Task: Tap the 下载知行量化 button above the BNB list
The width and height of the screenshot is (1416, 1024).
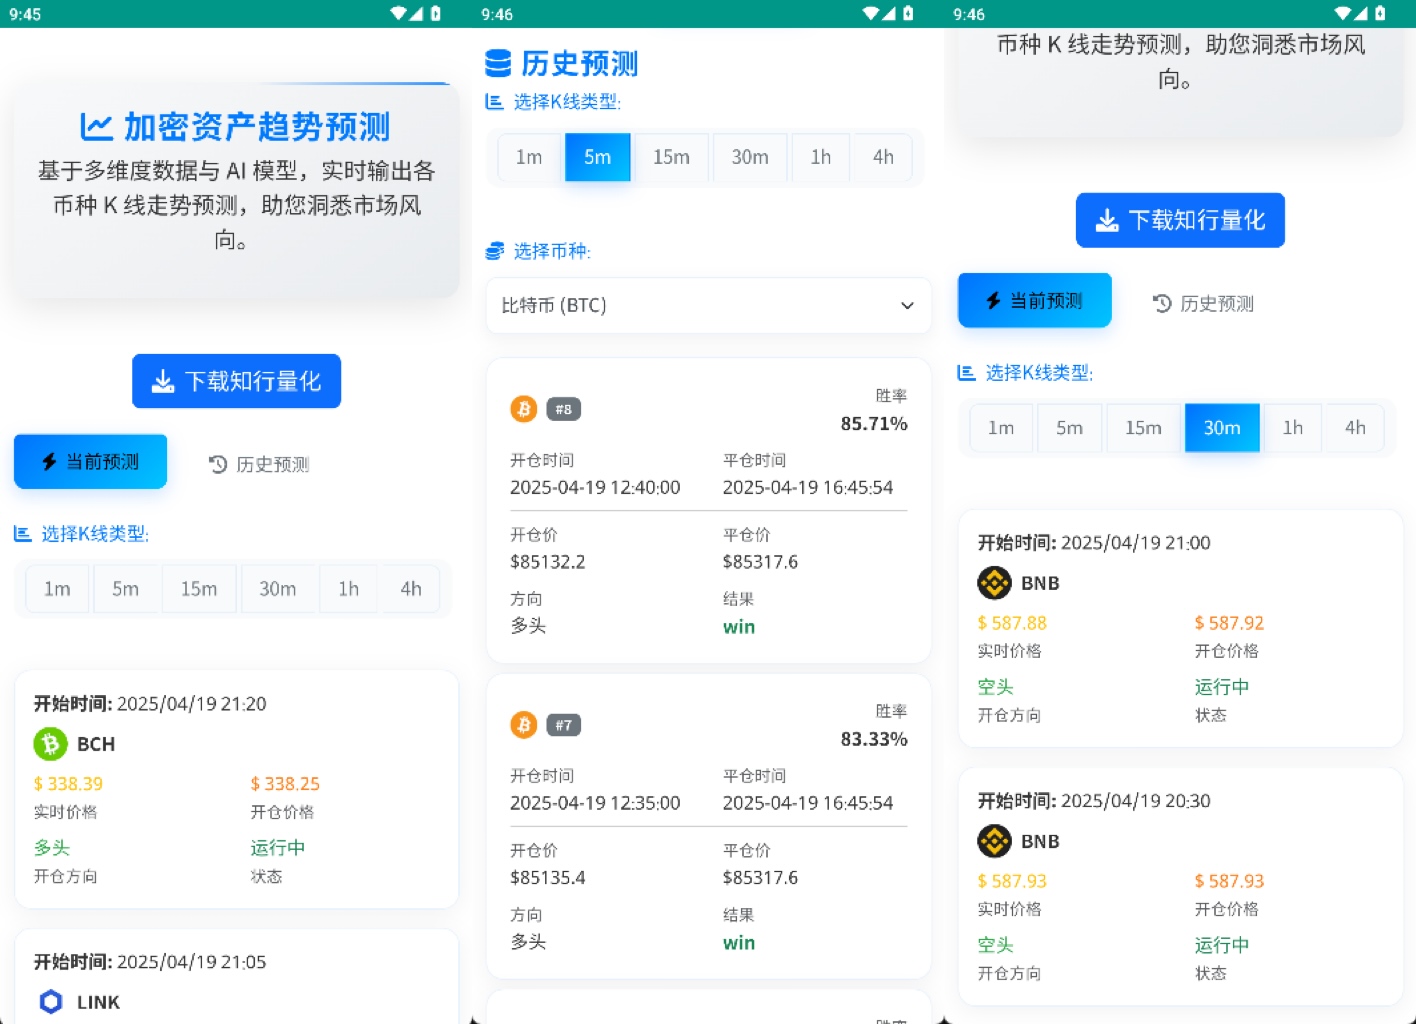Action: (1180, 220)
